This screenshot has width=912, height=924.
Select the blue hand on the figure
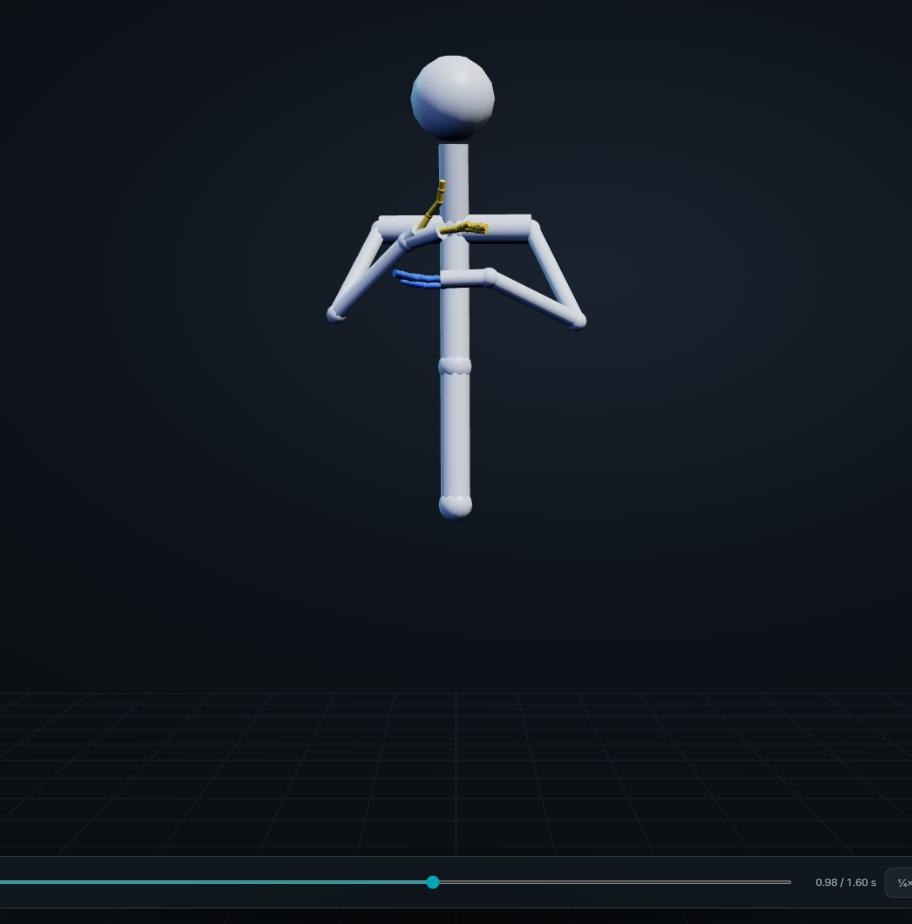pyautogui.click(x=416, y=279)
